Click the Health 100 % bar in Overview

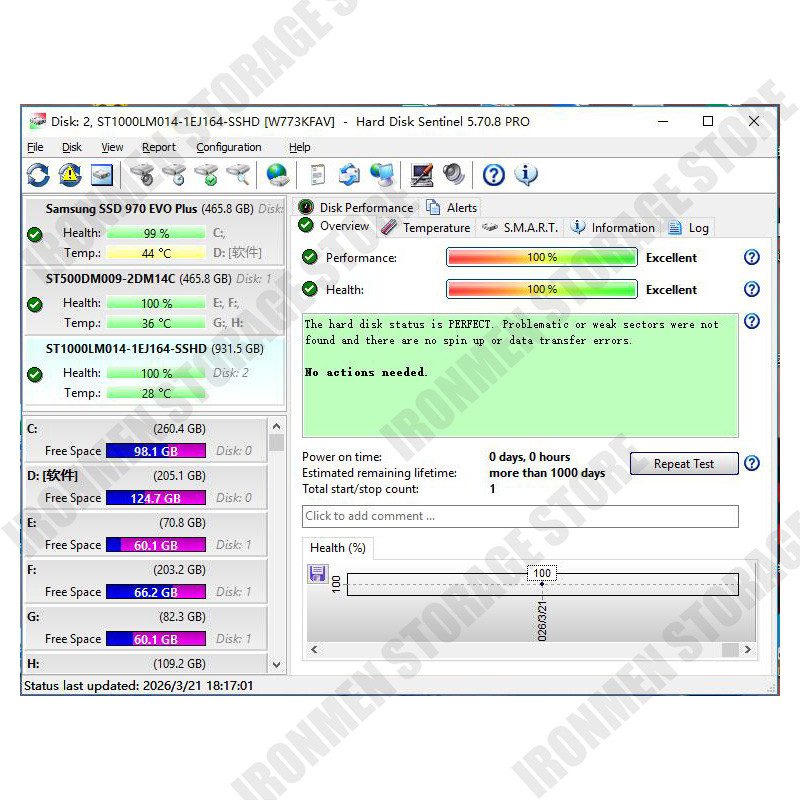pos(542,289)
